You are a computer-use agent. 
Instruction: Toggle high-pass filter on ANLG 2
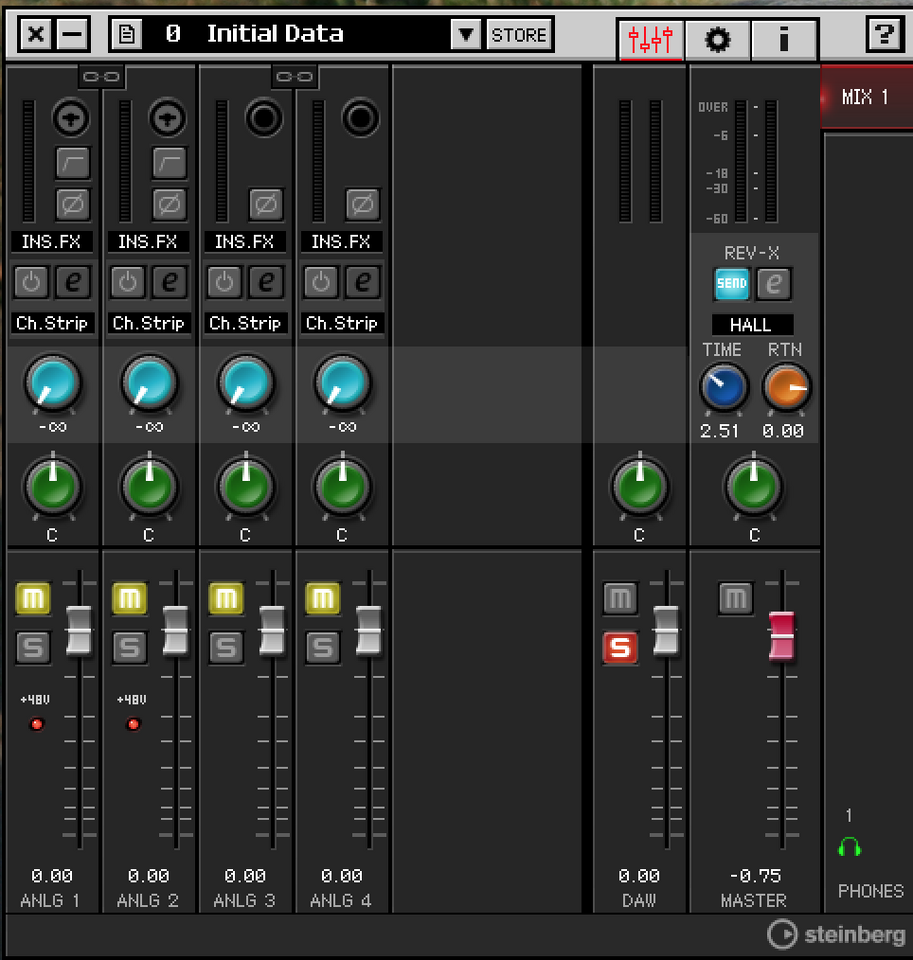pyautogui.click(x=169, y=163)
